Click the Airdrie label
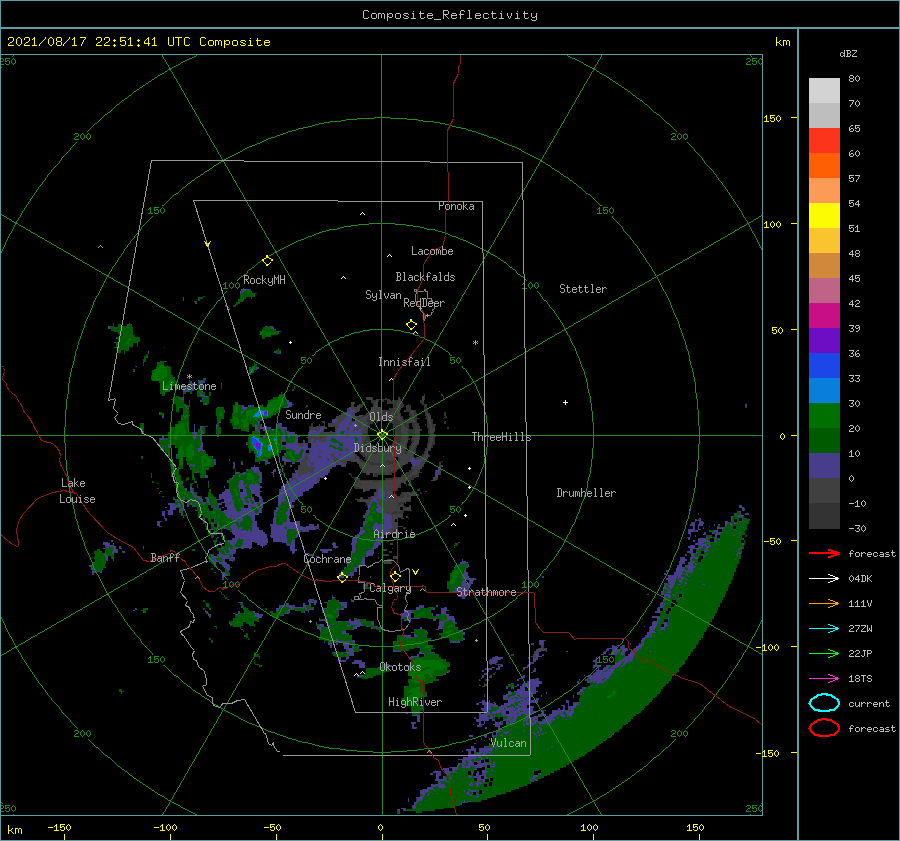The height and width of the screenshot is (841, 900). tap(394, 534)
